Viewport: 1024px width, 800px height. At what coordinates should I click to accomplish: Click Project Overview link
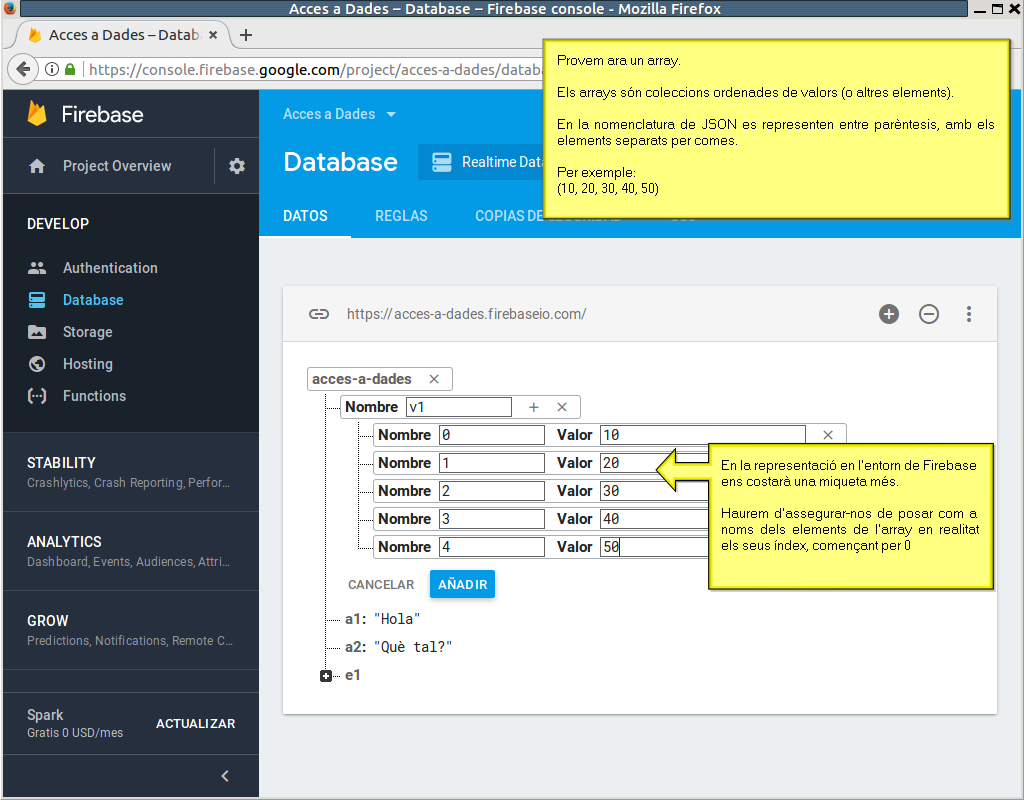coord(117,166)
